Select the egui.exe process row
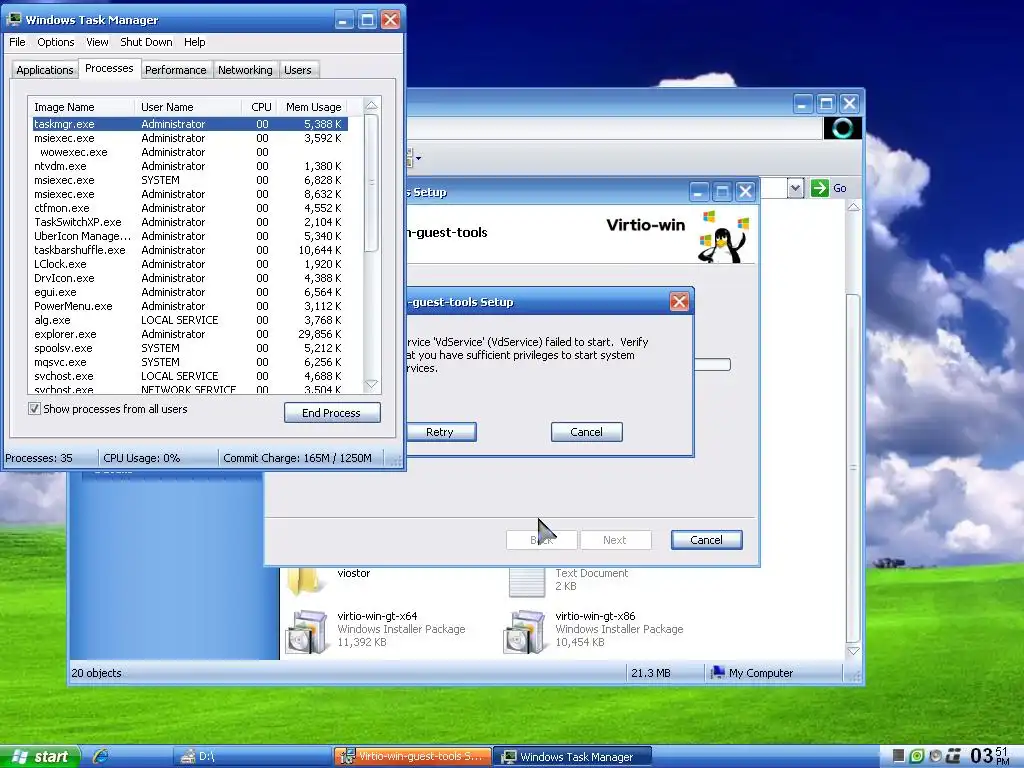 coord(189,292)
